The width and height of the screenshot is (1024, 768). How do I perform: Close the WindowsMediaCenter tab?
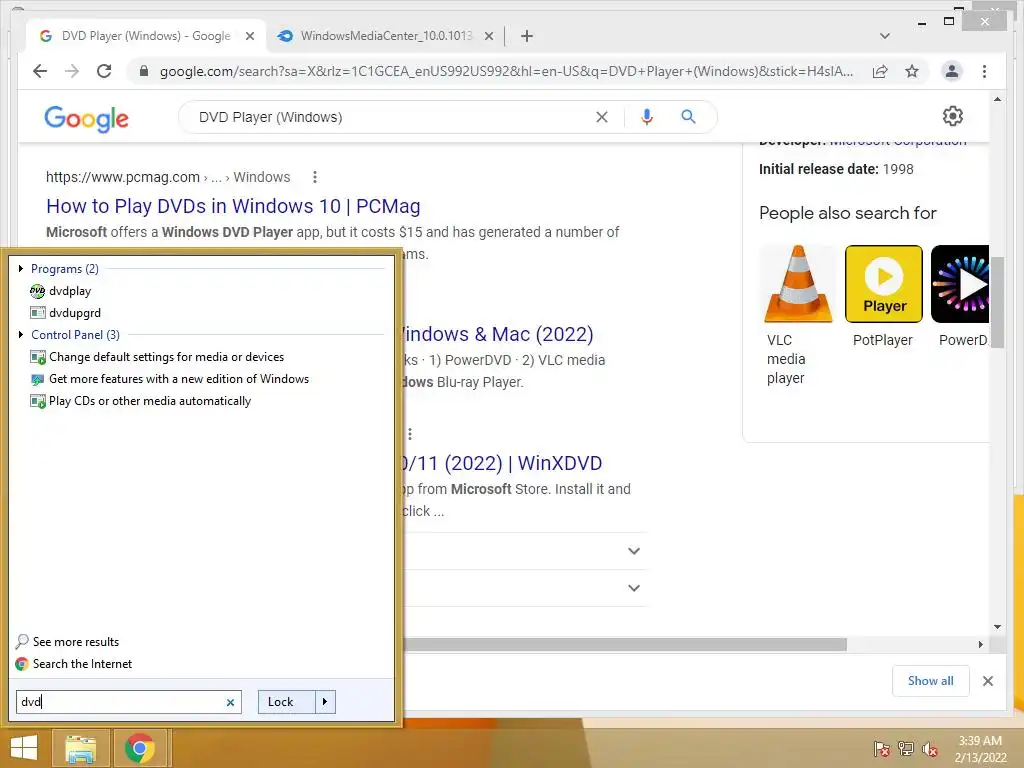488,37
